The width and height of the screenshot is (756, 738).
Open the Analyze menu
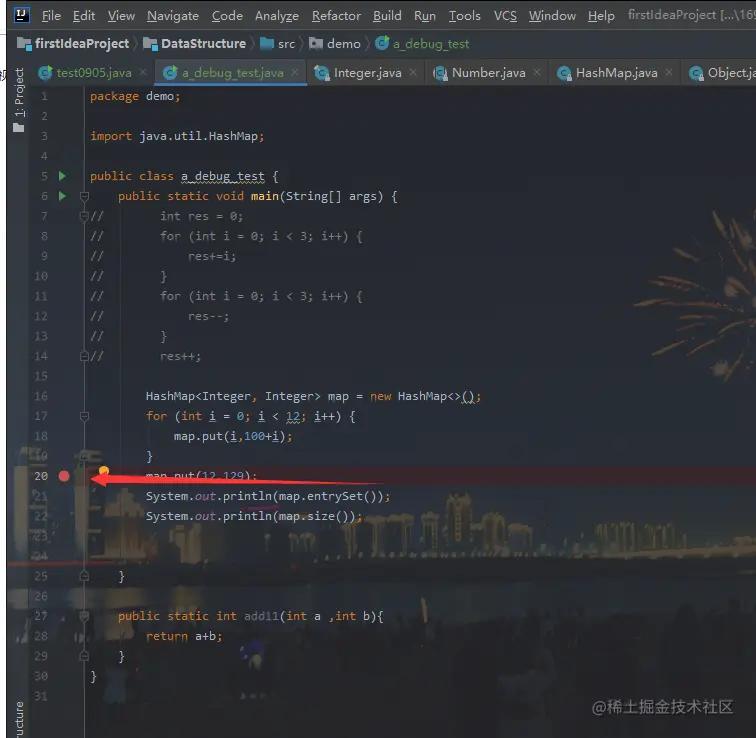(277, 16)
